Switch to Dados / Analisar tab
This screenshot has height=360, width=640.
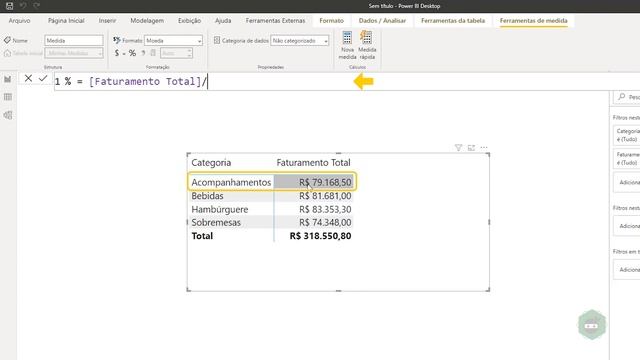pos(382,20)
